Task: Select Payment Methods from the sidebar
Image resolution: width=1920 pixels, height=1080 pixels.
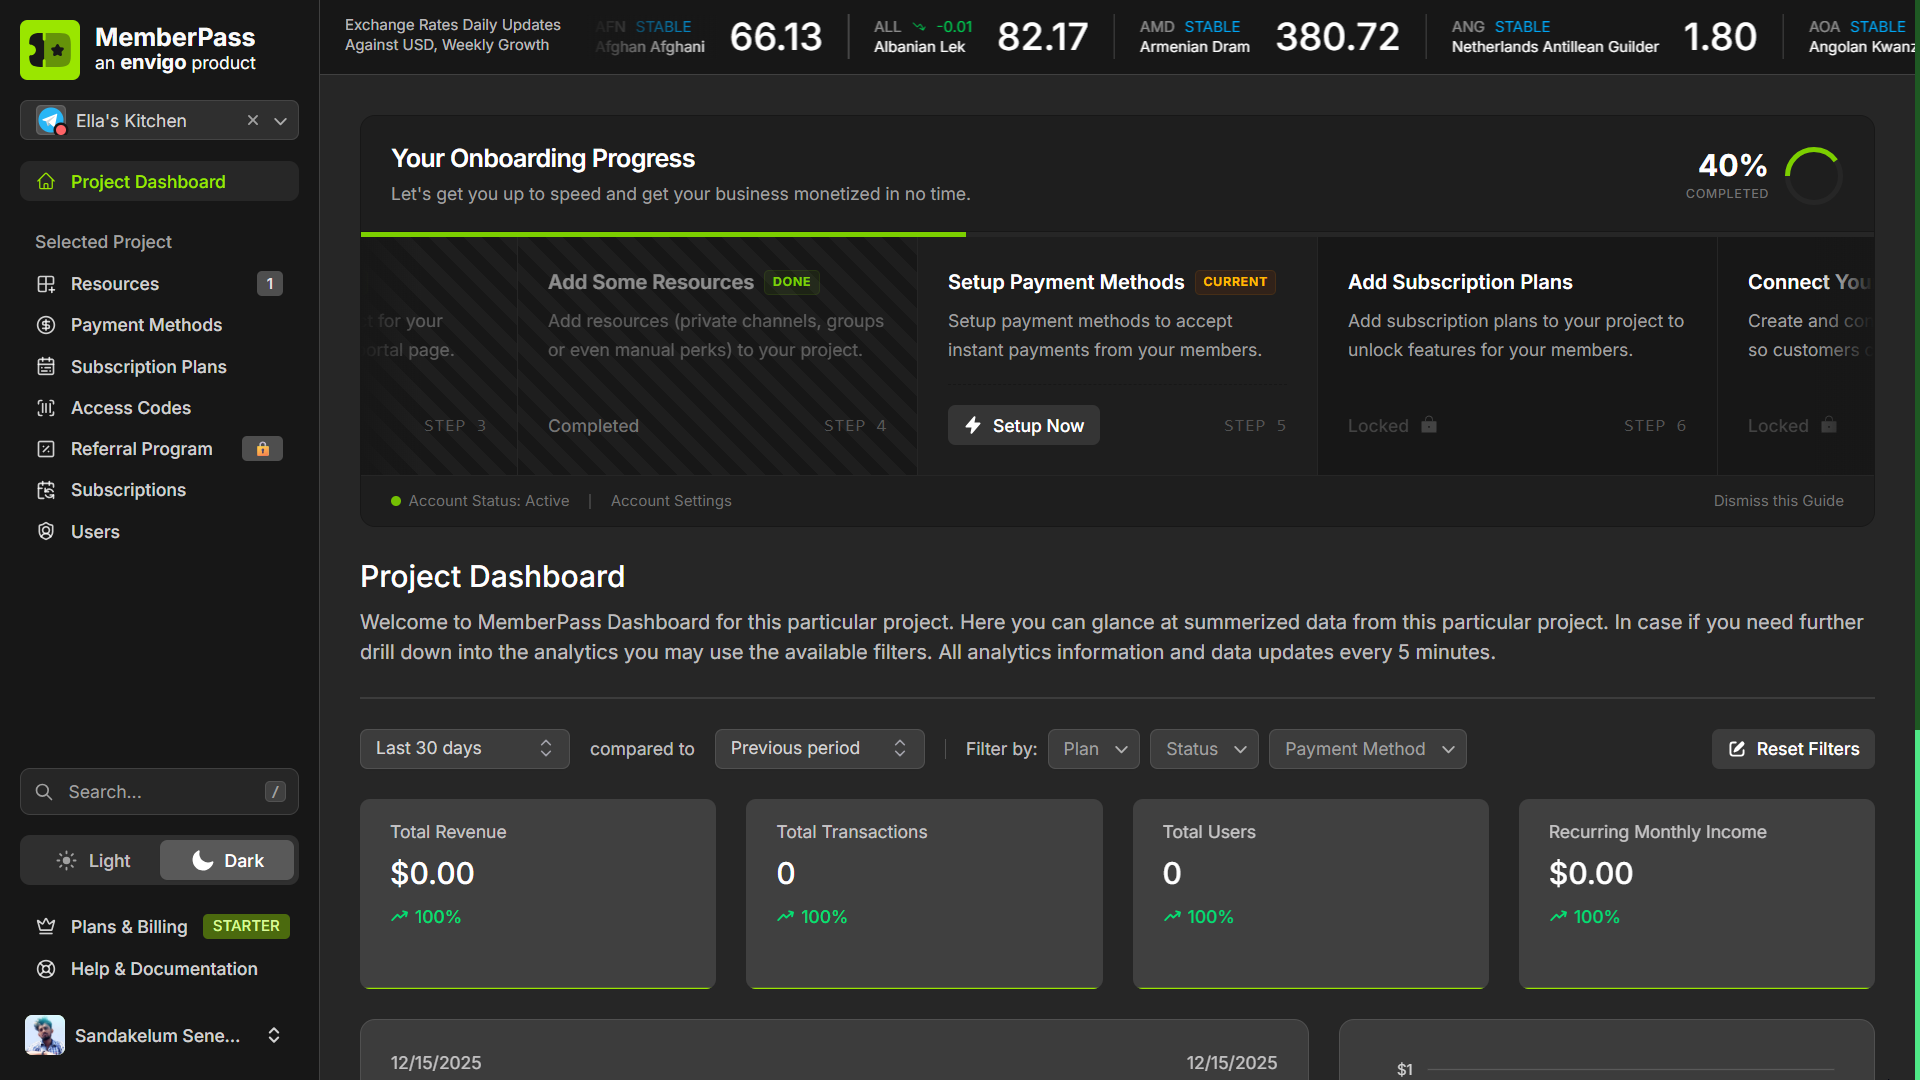Action: click(146, 325)
